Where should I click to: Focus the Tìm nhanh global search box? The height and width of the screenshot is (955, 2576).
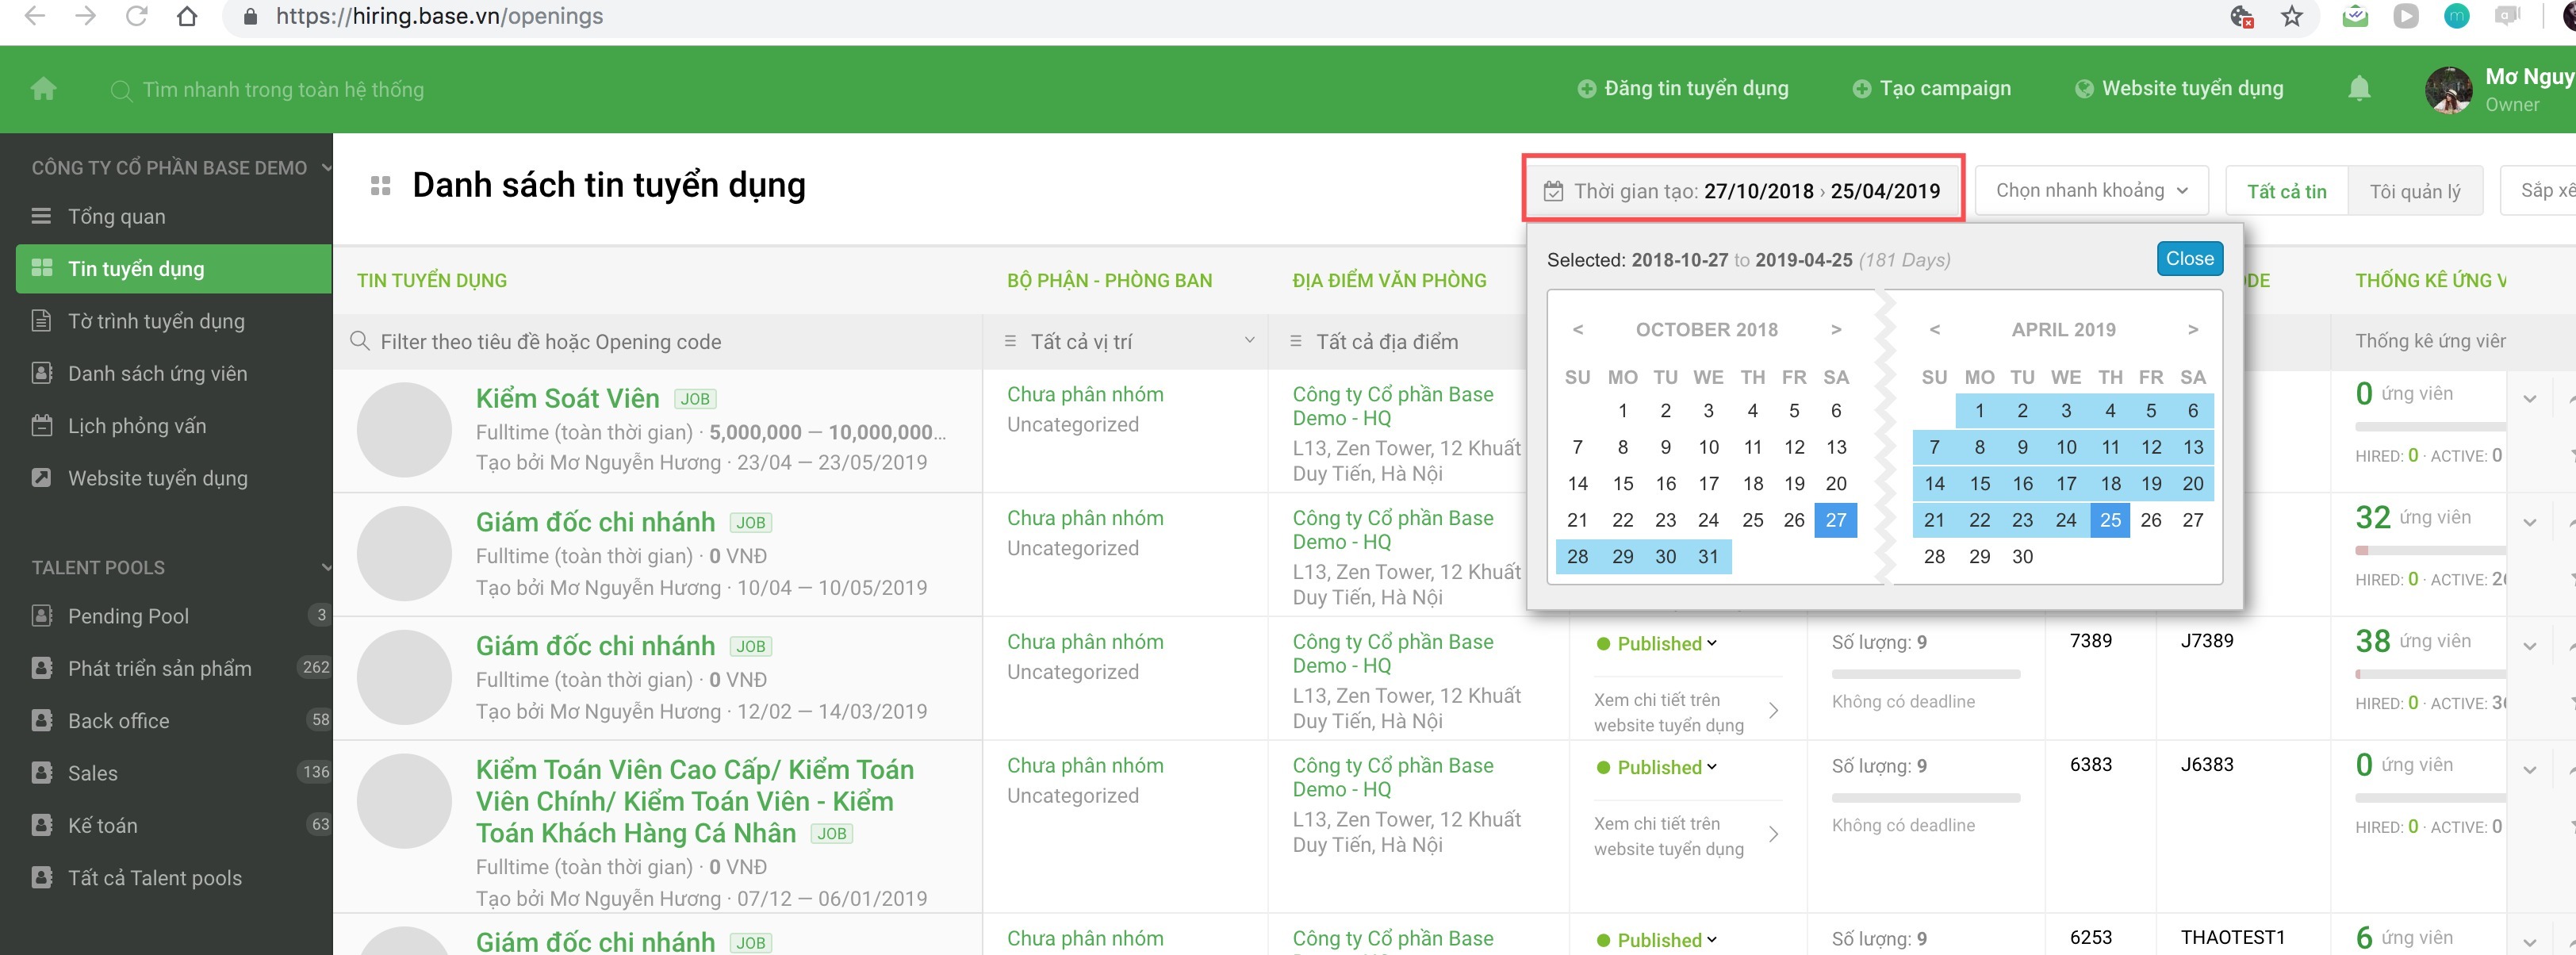point(283,90)
